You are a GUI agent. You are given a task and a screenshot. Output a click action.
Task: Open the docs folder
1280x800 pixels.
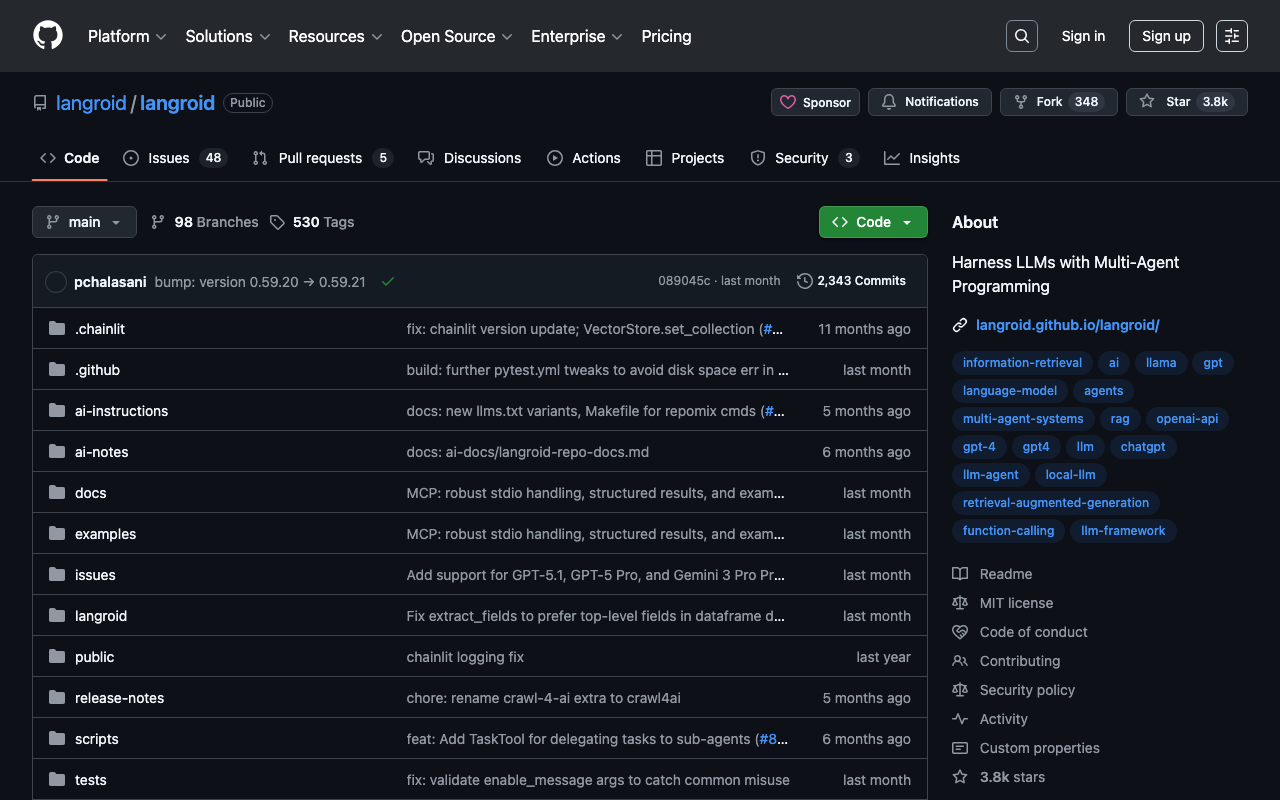pos(90,493)
